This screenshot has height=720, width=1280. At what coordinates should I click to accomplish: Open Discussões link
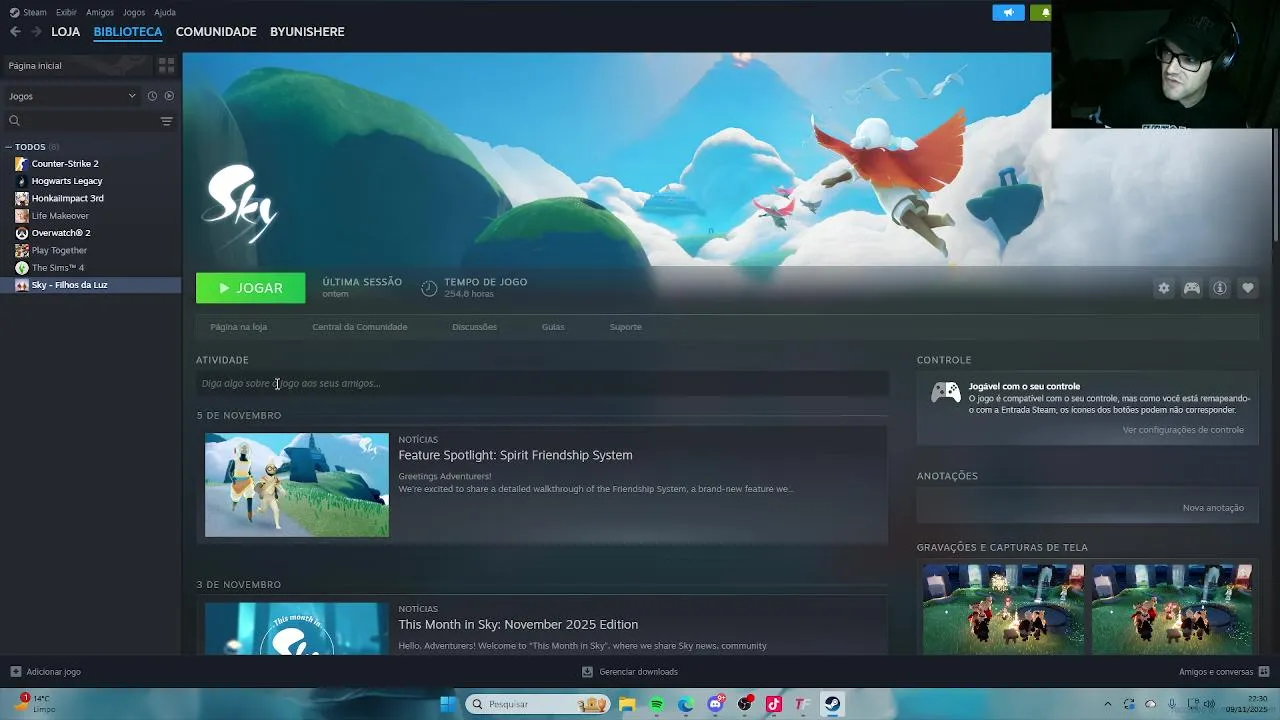point(474,327)
